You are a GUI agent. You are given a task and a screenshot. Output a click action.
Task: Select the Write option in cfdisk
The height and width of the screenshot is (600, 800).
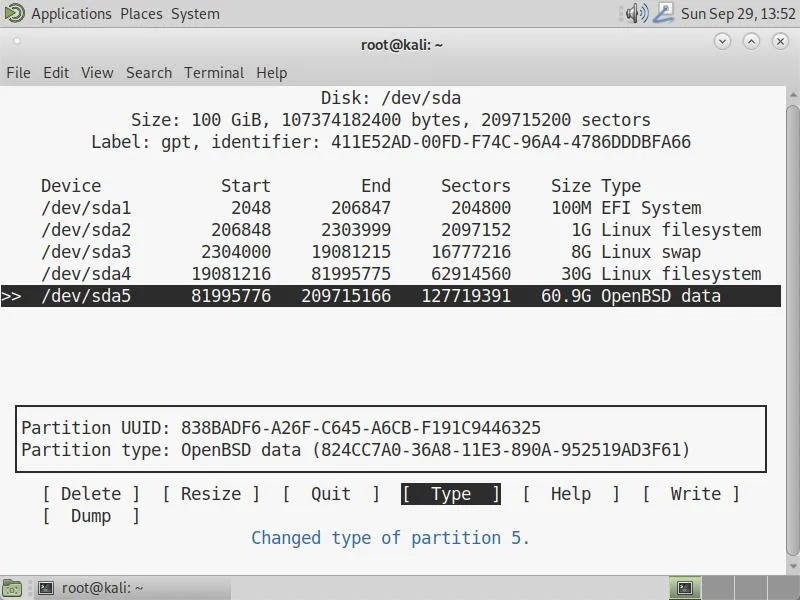click(691, 494)
